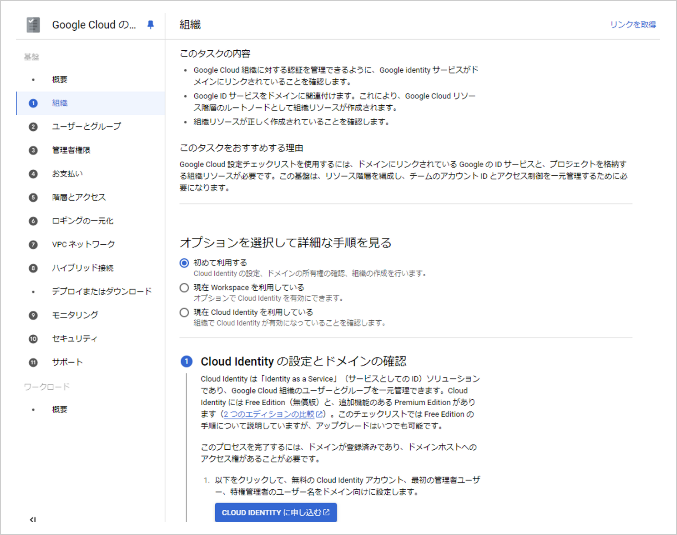Screen dimensions: 677x535
Task: Open 概要 under the ワークロード section
Action: (x=60, y=409)
